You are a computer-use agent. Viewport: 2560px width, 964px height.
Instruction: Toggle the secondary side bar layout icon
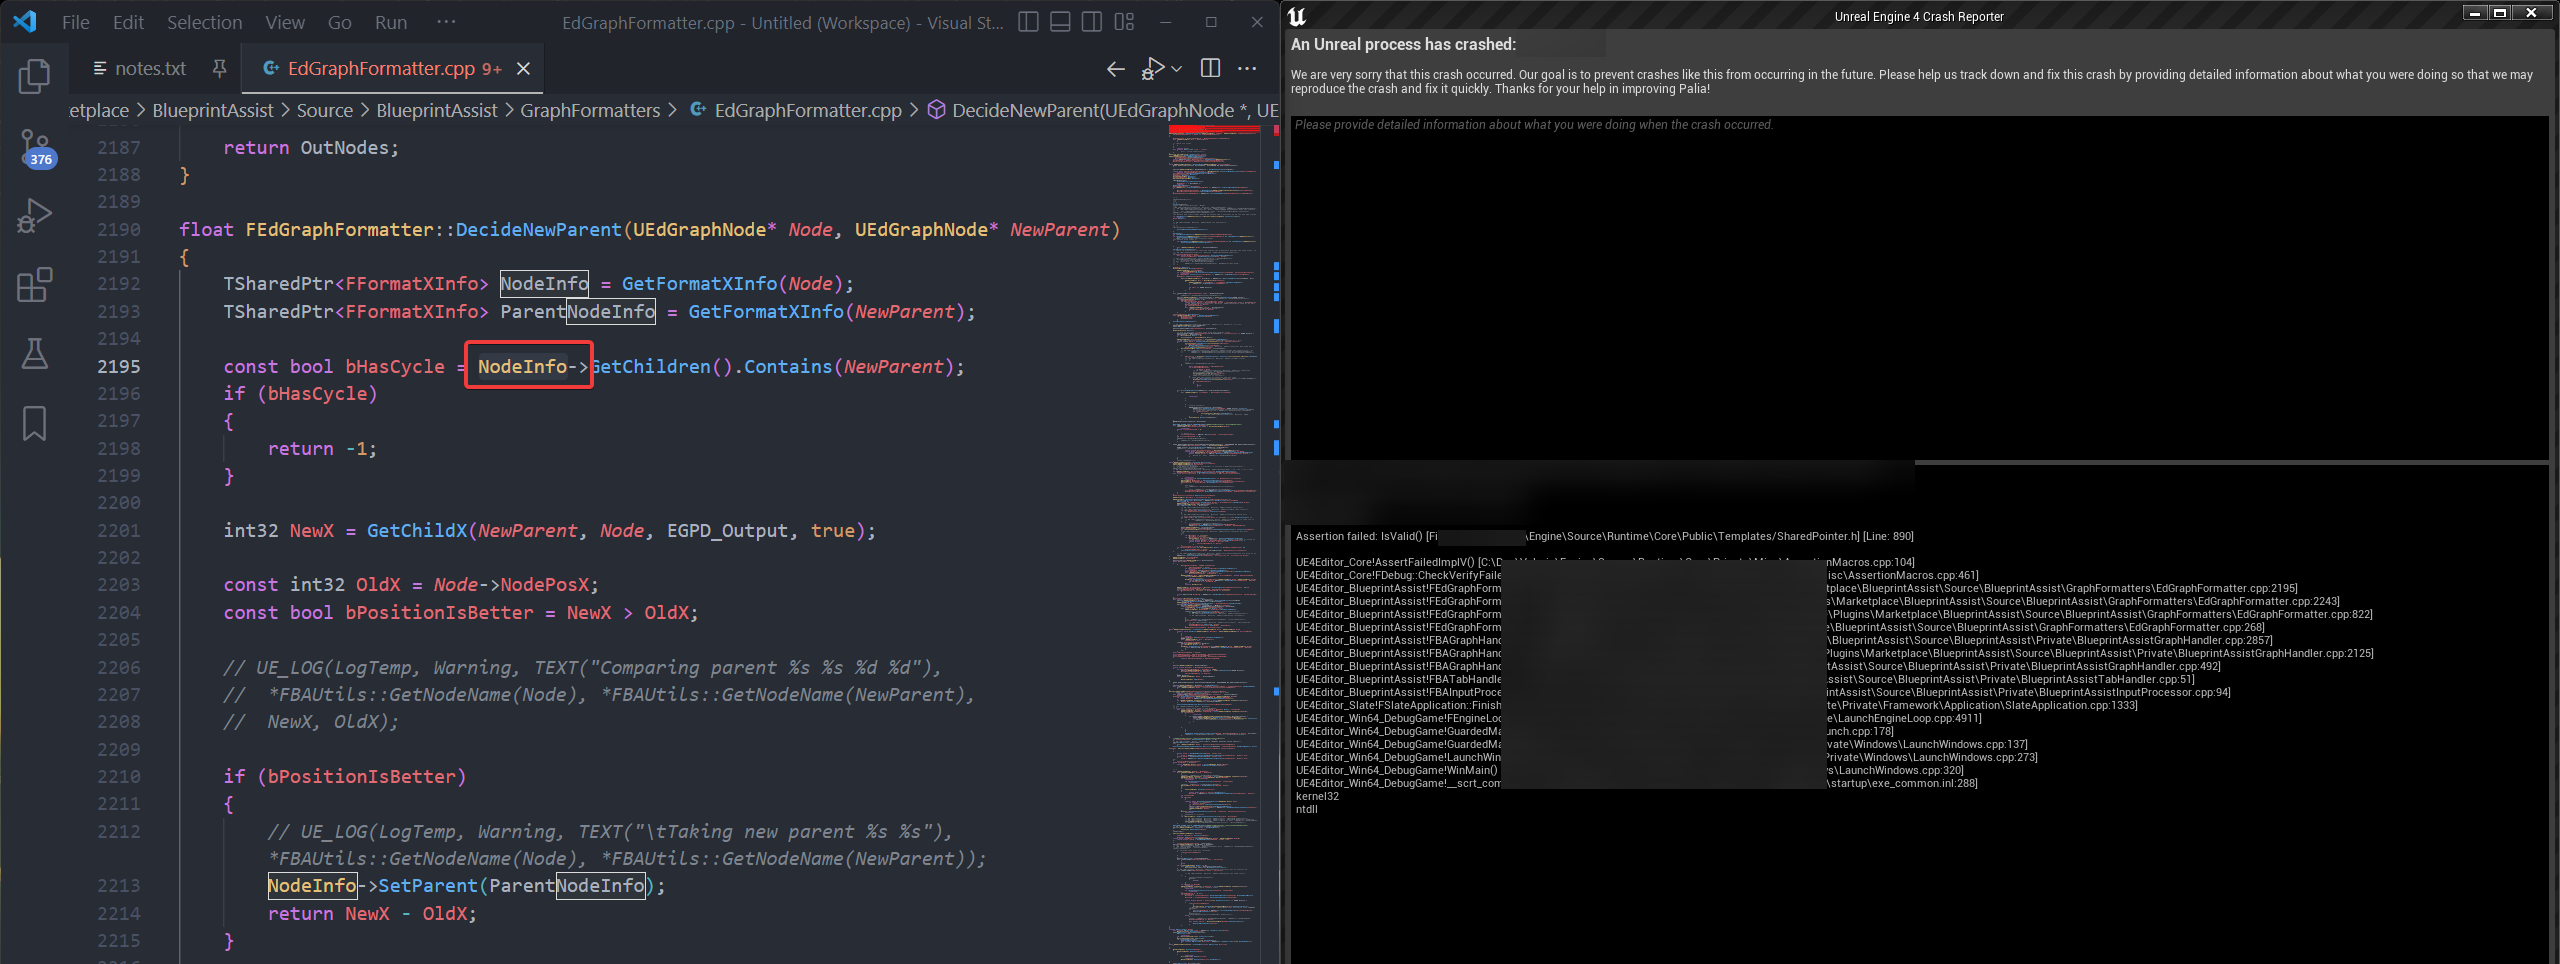(1092, 22)
